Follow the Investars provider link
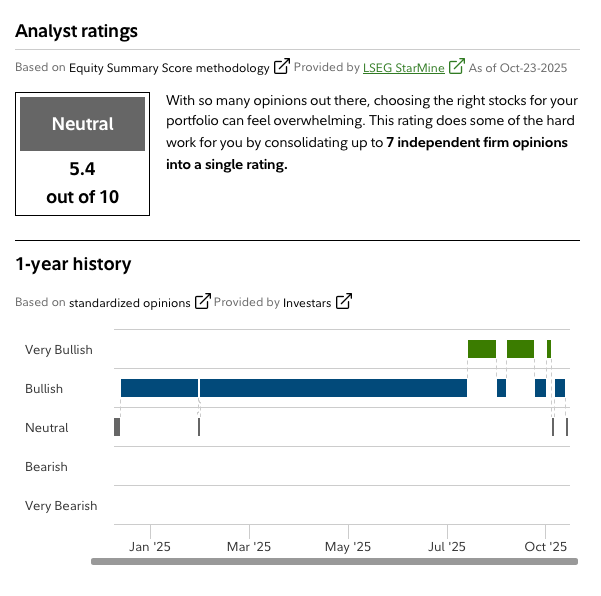601x596 pixels. (307, 302)
